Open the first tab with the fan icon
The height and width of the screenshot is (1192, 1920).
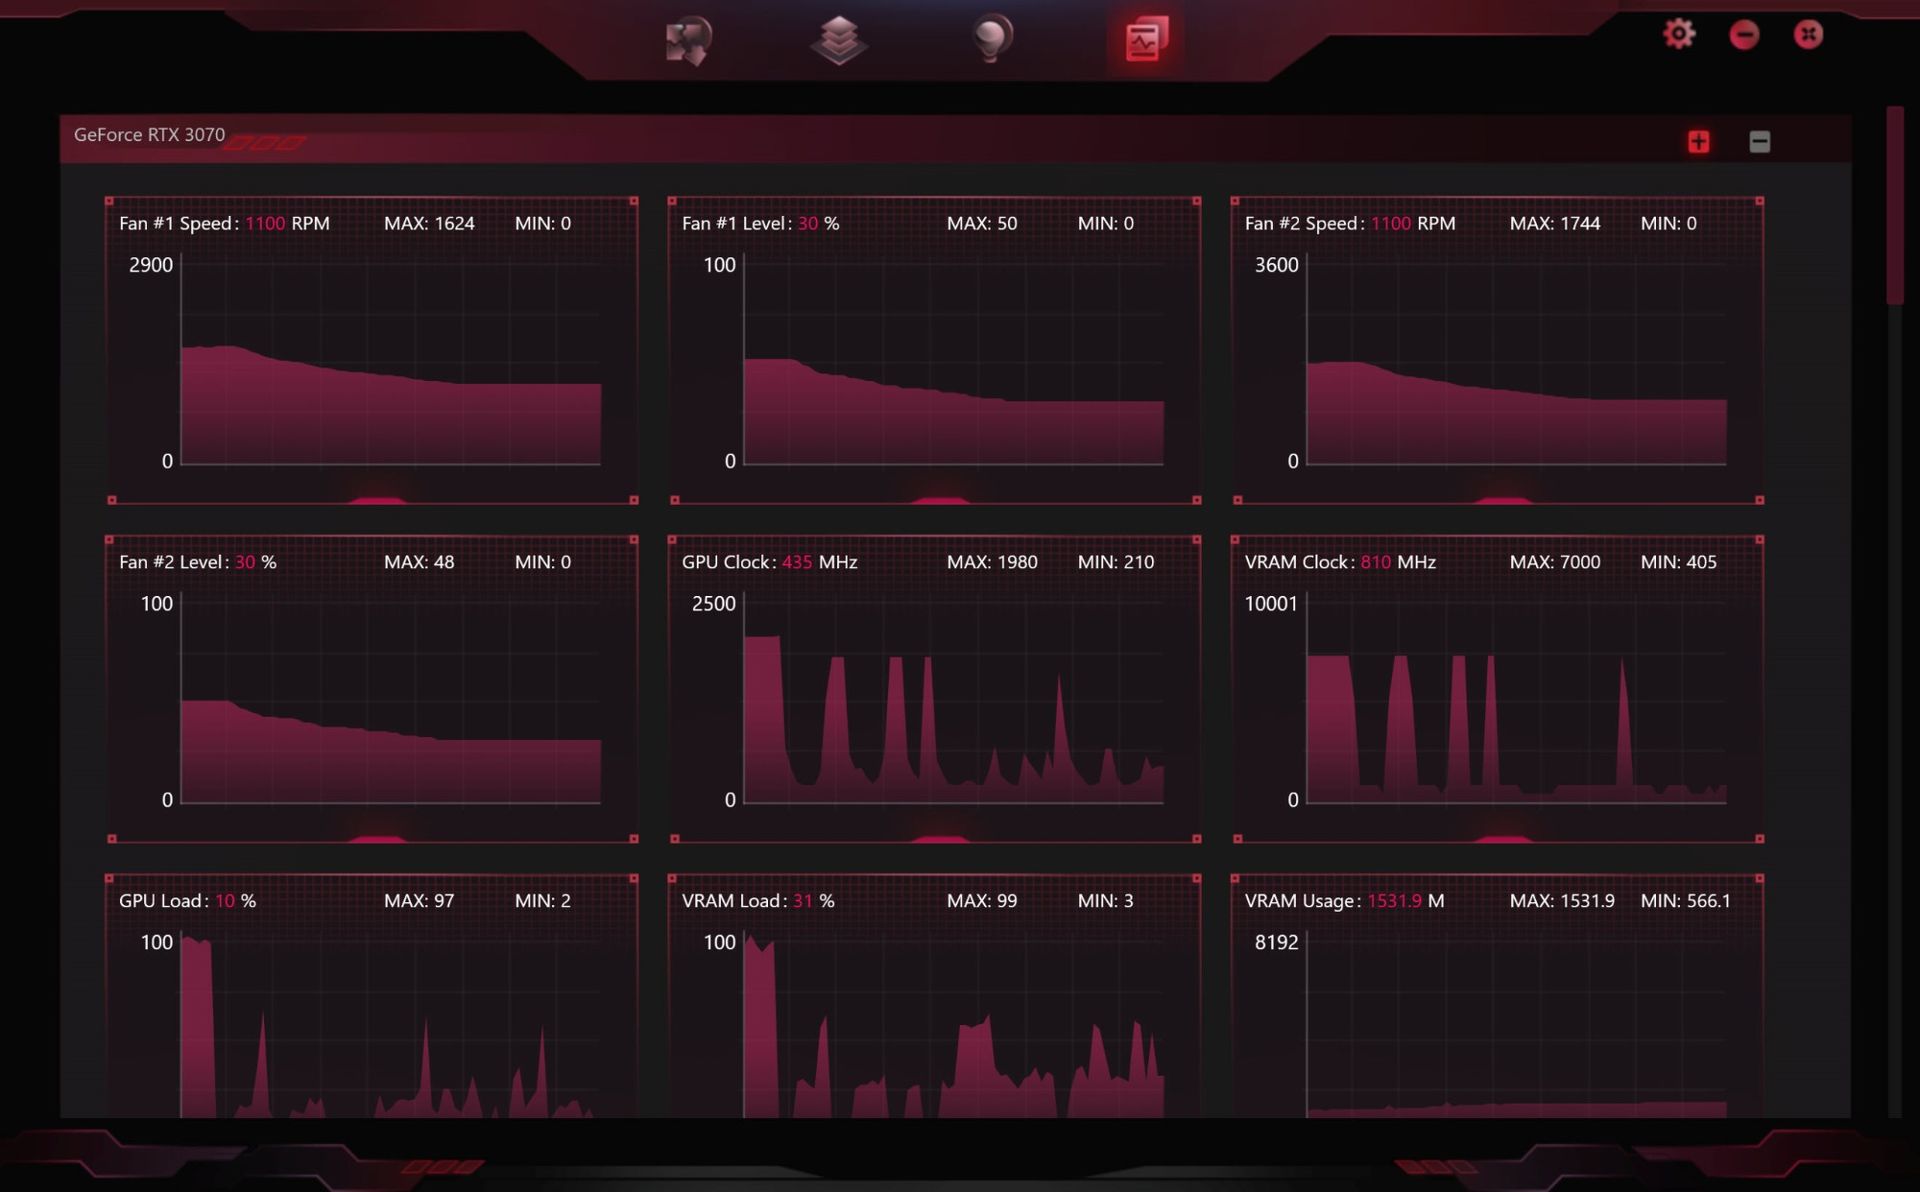(688, 41)
